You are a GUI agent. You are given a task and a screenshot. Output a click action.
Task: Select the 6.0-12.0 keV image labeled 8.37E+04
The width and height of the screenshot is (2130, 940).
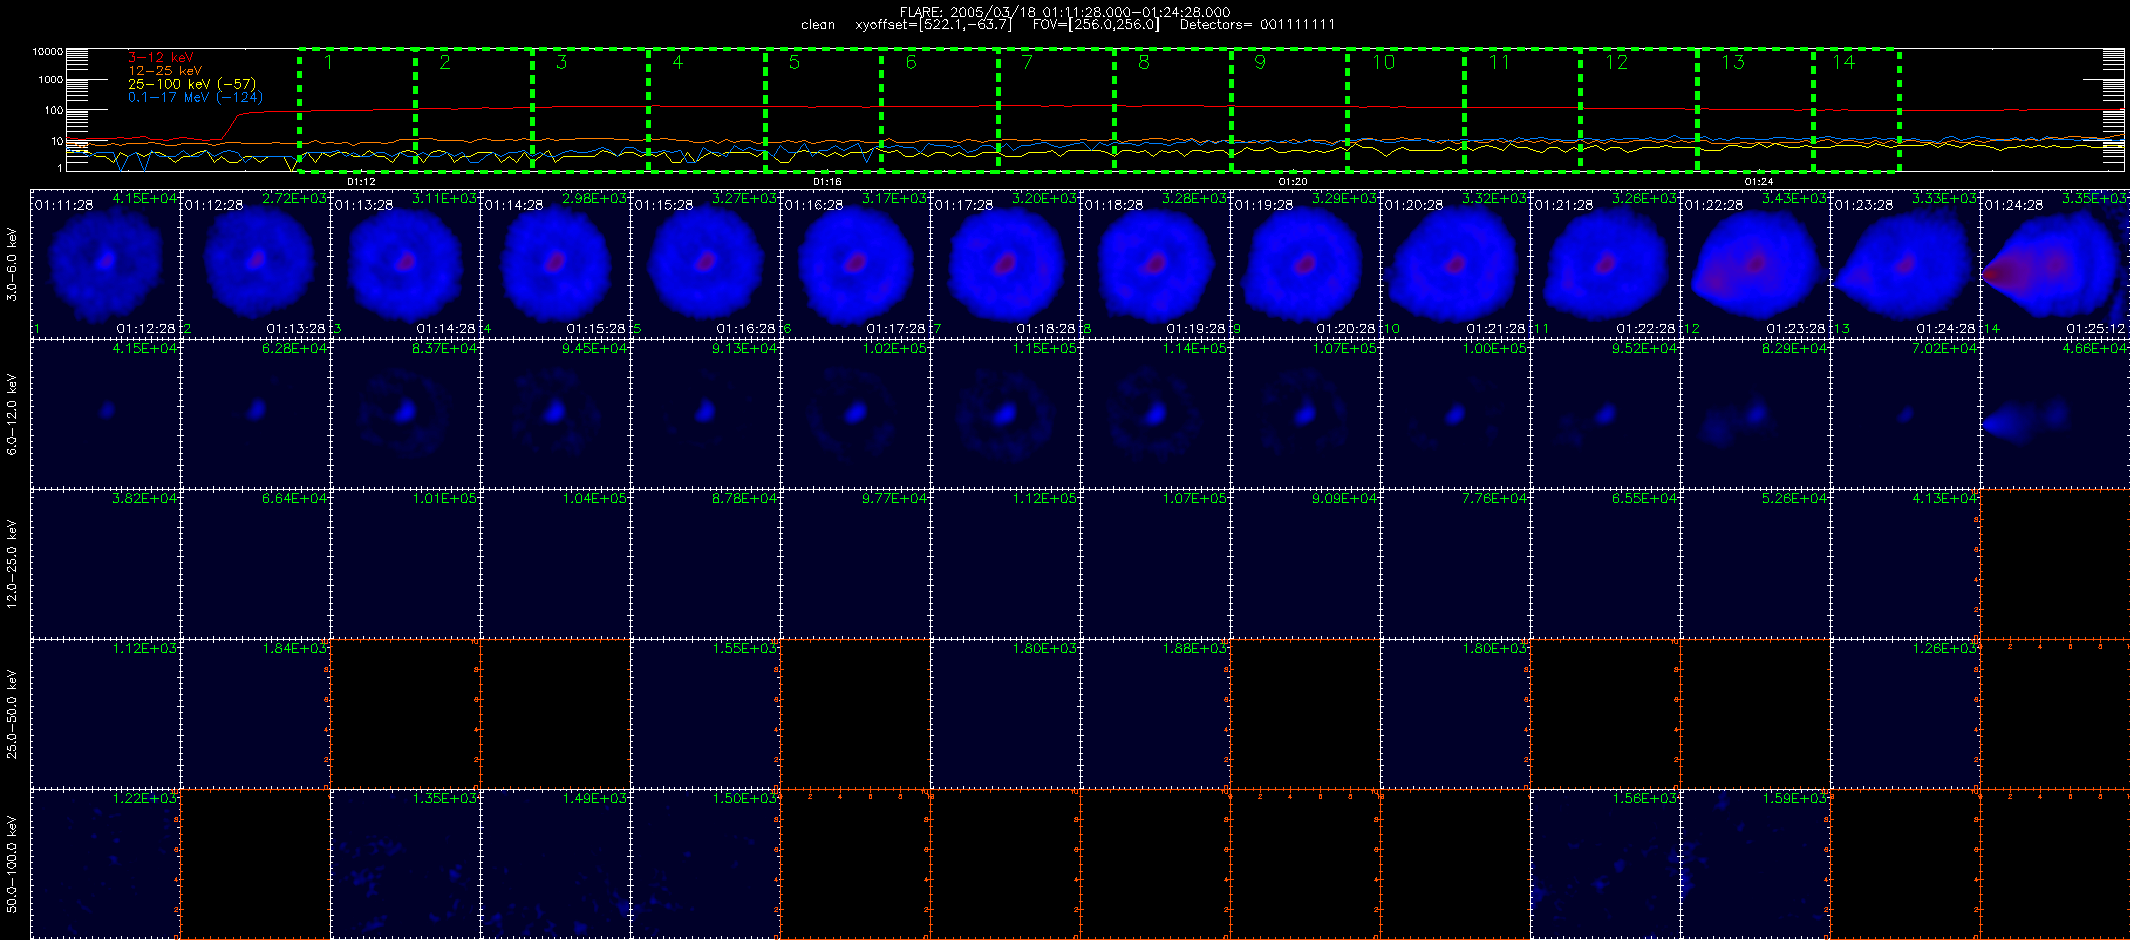point(405,413)
